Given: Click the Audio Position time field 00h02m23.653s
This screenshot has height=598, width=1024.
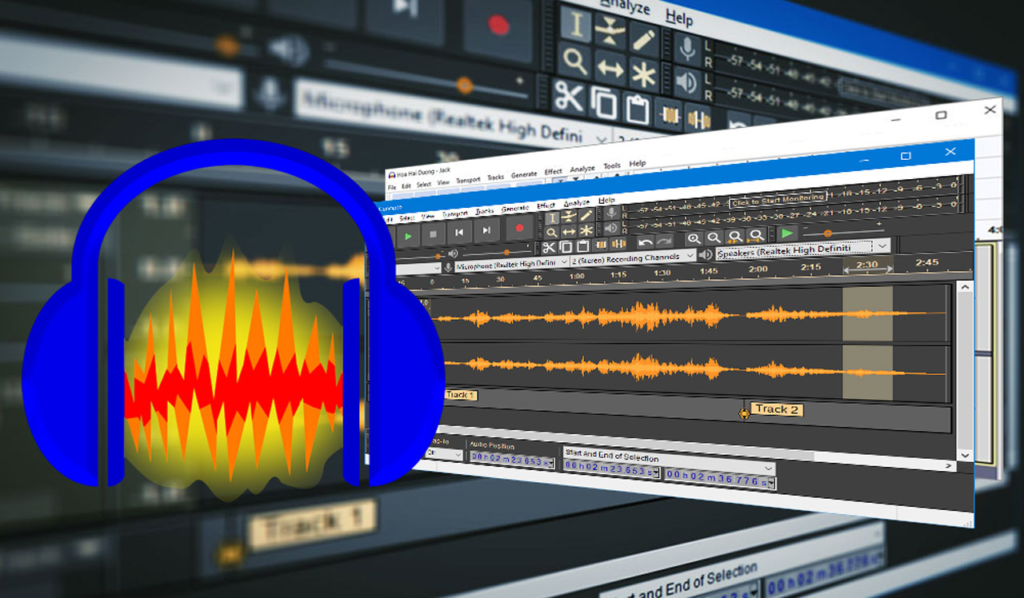Looking at the screenshot, I should 512,460.
